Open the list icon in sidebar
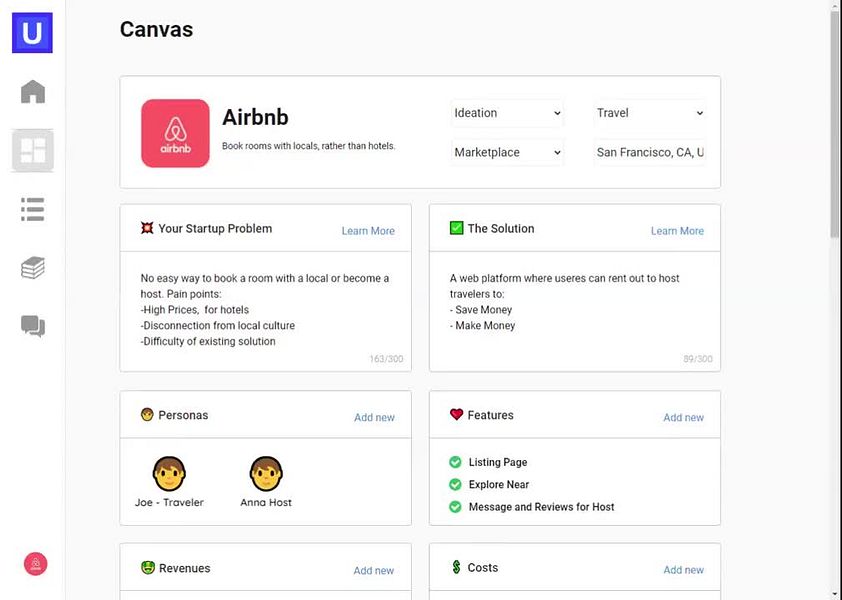Screen dimensions: 842x600 33,209
